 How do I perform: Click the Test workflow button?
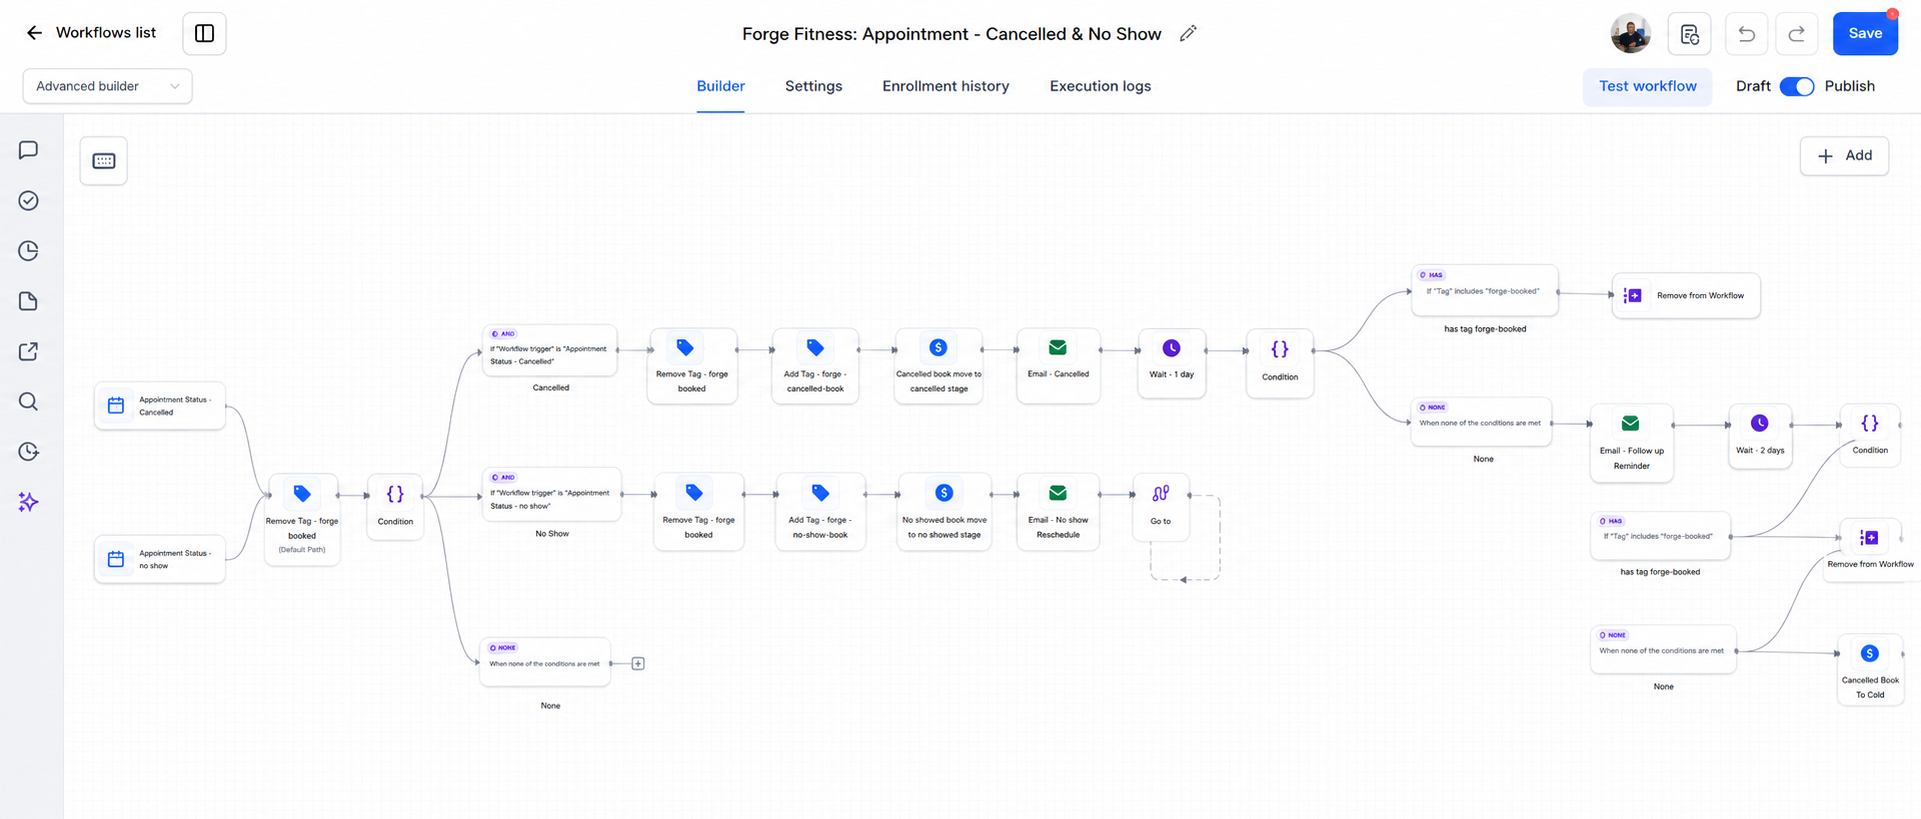[x=1647, y=86]
